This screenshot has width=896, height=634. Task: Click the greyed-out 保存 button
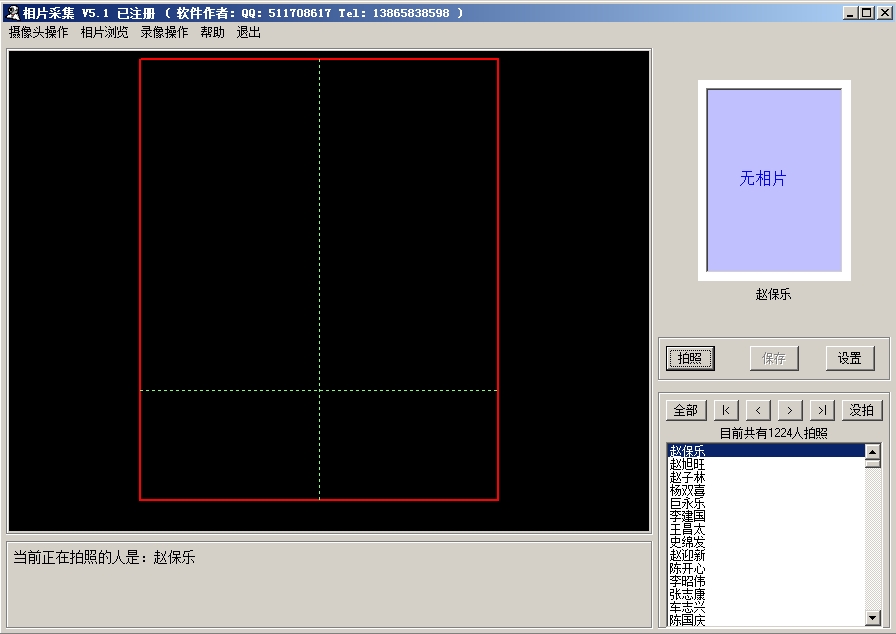pyautogui.click(x=774, y=358)
